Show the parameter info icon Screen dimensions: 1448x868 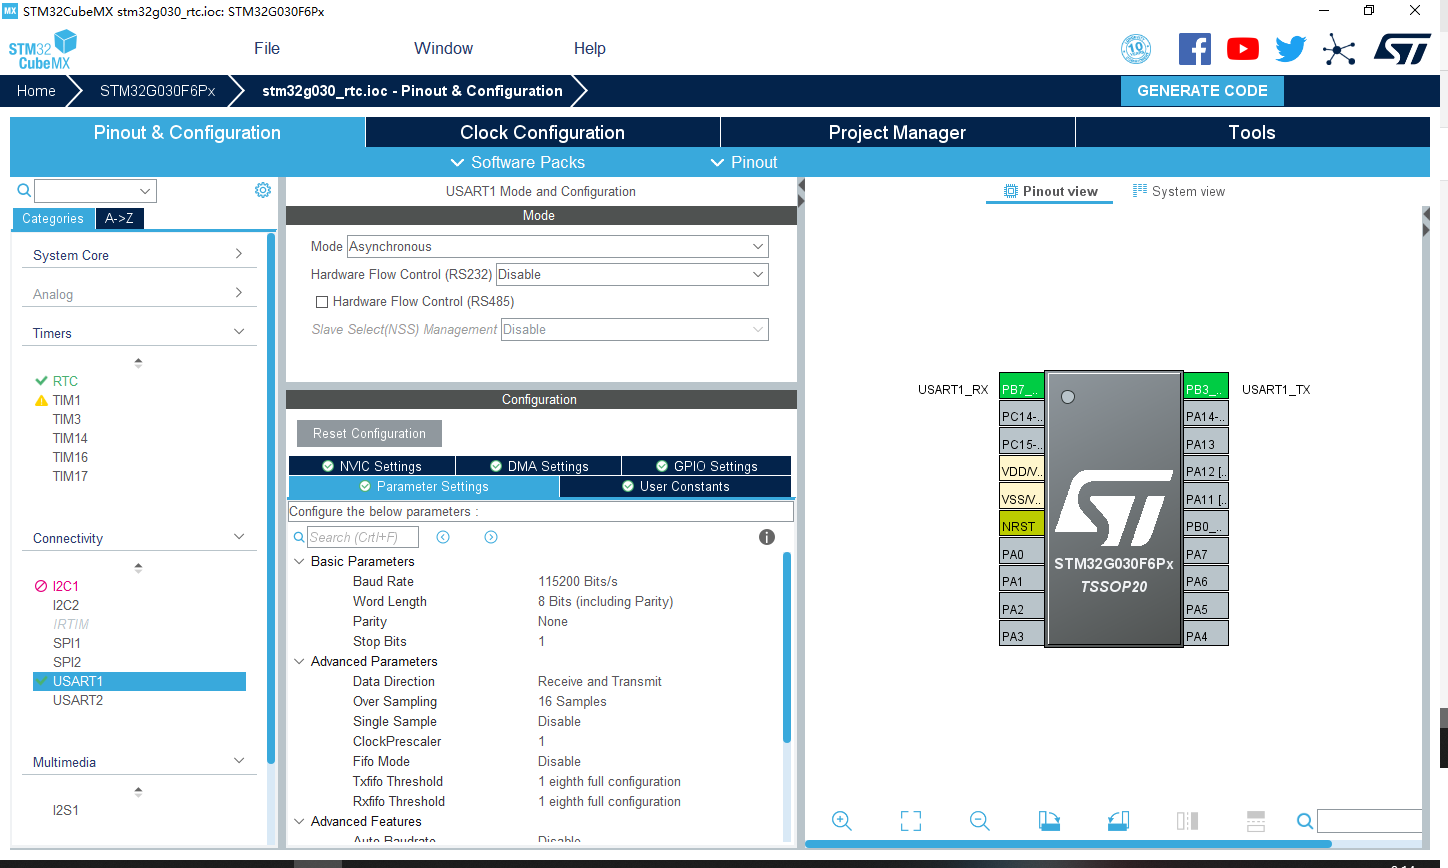click(767, 537)
